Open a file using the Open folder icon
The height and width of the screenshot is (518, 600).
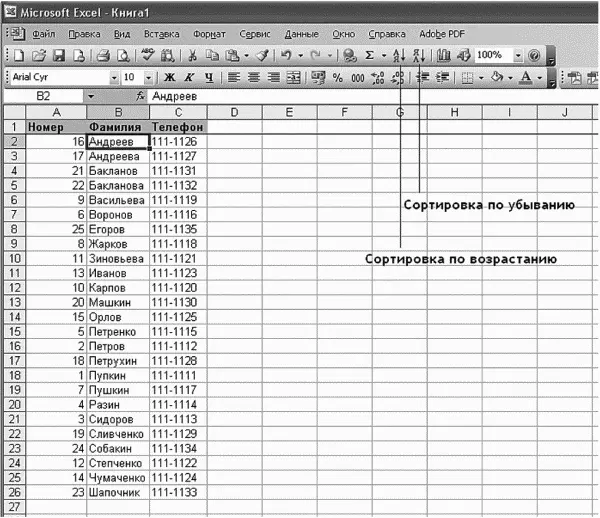(x=39, y=56)
